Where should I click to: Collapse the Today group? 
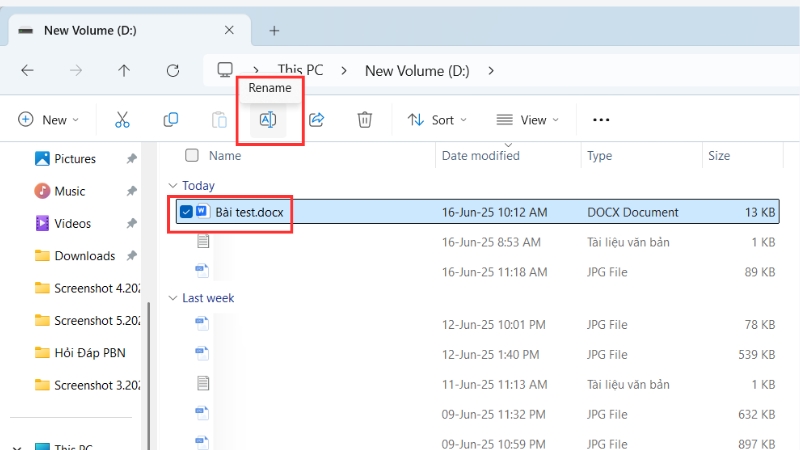pos(173,186)
